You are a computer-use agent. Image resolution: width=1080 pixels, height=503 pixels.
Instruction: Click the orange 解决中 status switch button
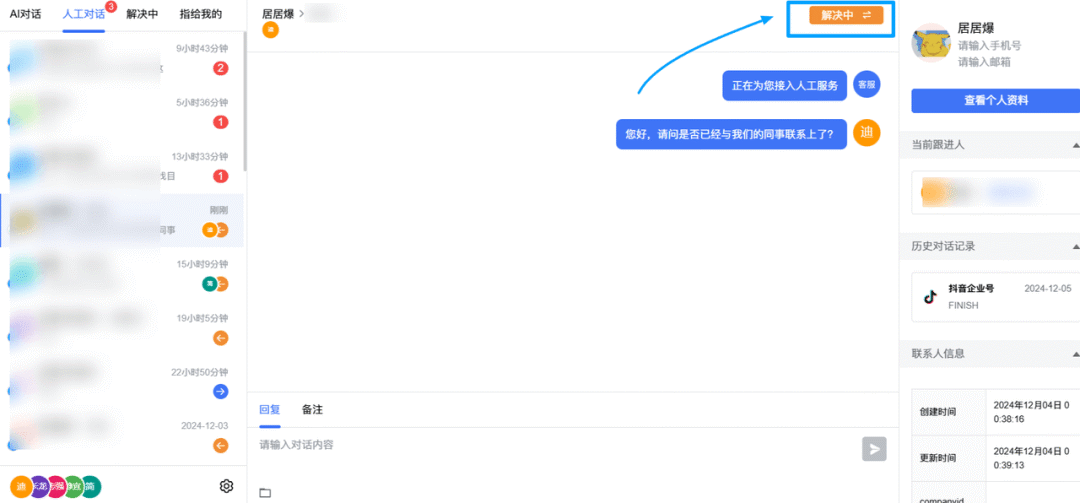pos(846,15)
